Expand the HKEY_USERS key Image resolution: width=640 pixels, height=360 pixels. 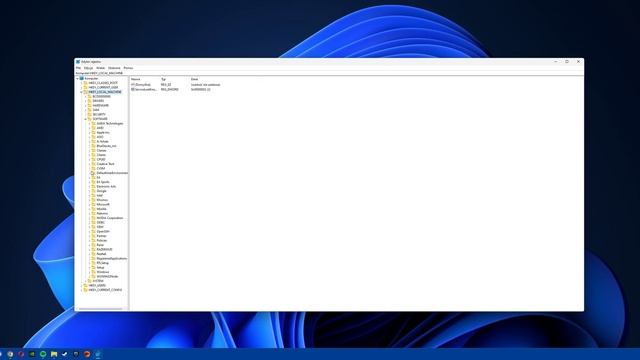pos(82,285)
